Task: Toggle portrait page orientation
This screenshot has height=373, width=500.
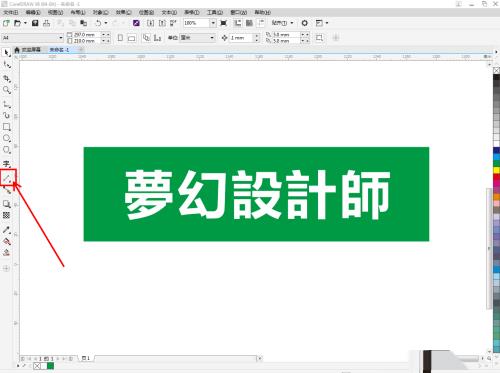Action: (120, 38)
